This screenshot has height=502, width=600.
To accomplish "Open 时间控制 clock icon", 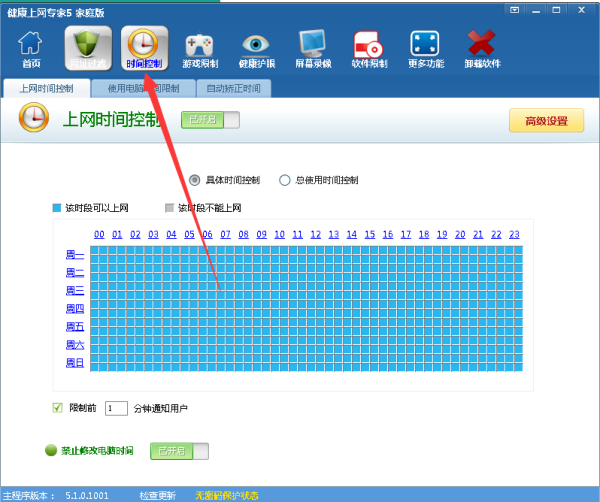I will (144, 48).
